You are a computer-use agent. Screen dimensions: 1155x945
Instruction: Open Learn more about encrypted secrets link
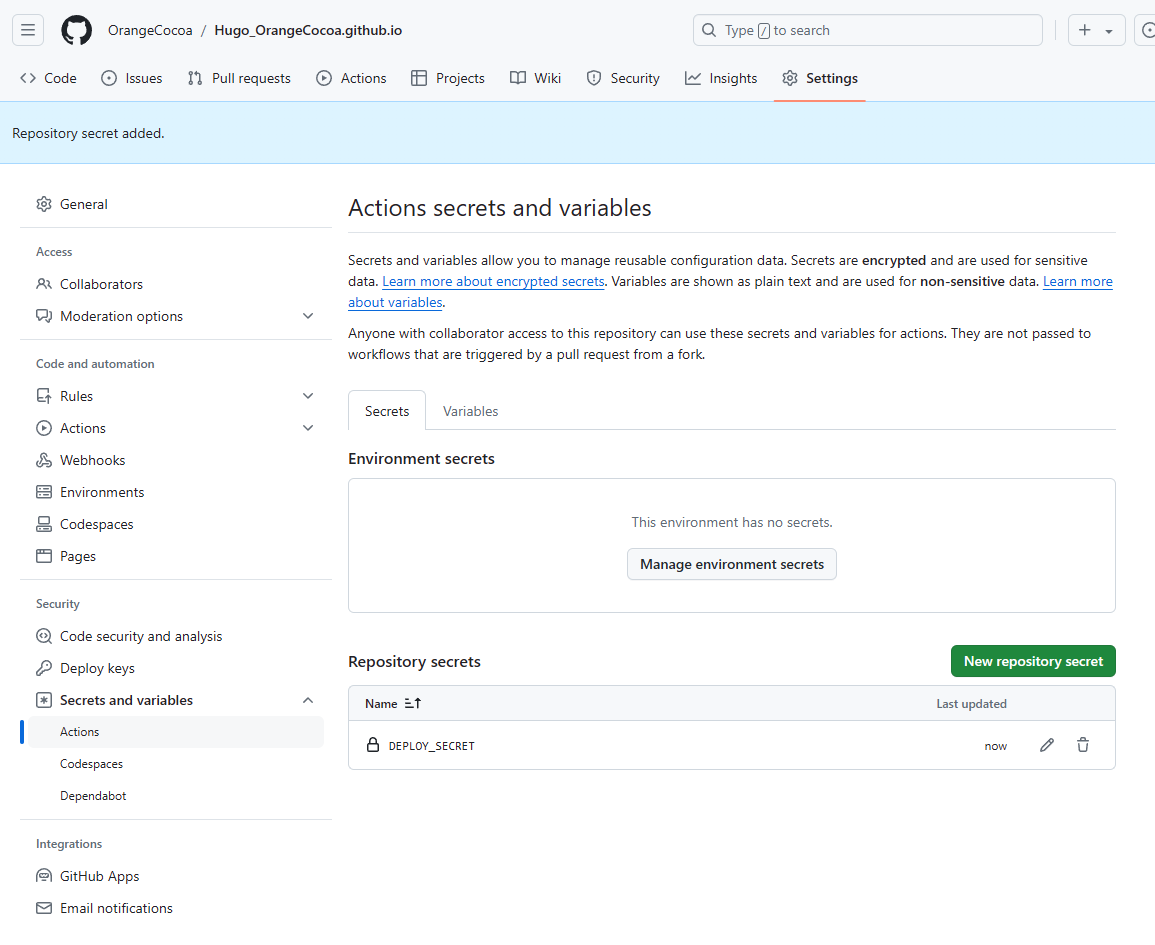pos(494,281)
